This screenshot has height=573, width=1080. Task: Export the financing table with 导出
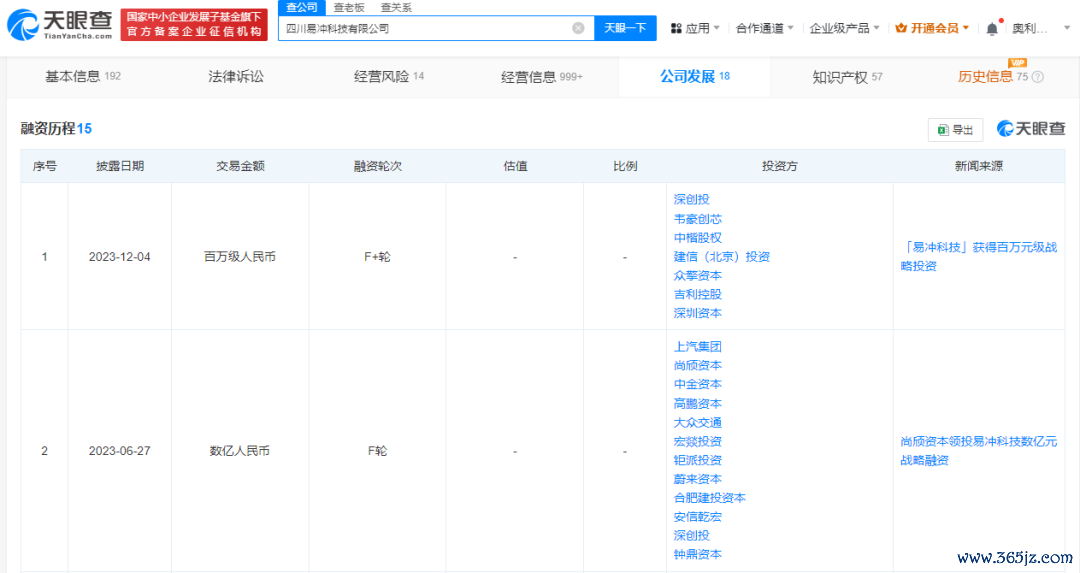pos(955,129)
